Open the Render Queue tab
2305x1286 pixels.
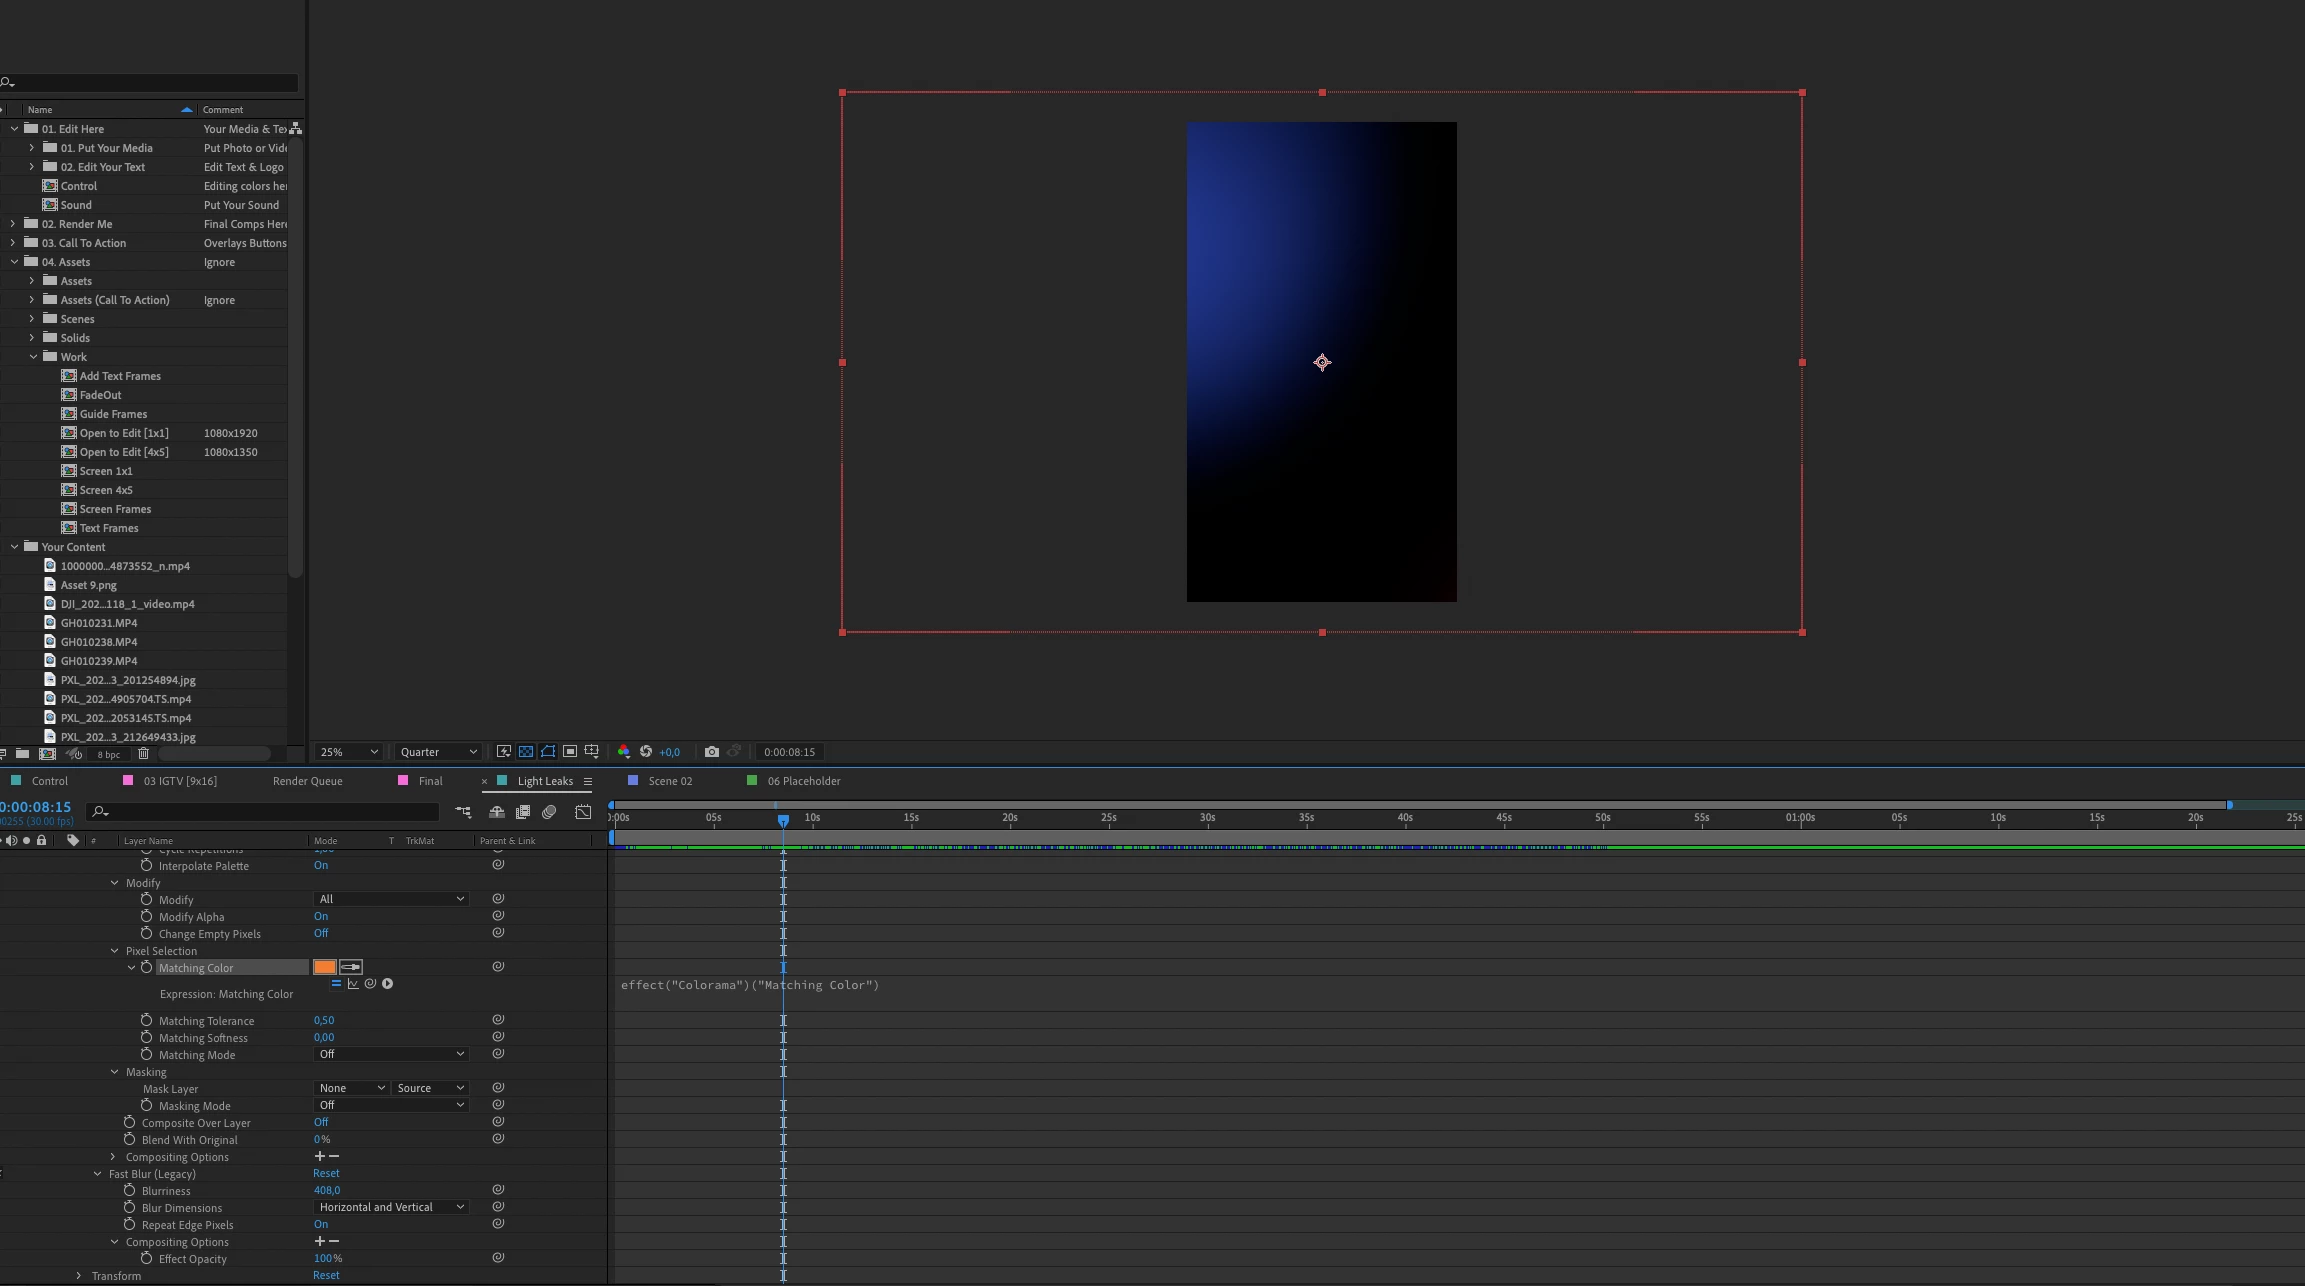tap(307, 781)
